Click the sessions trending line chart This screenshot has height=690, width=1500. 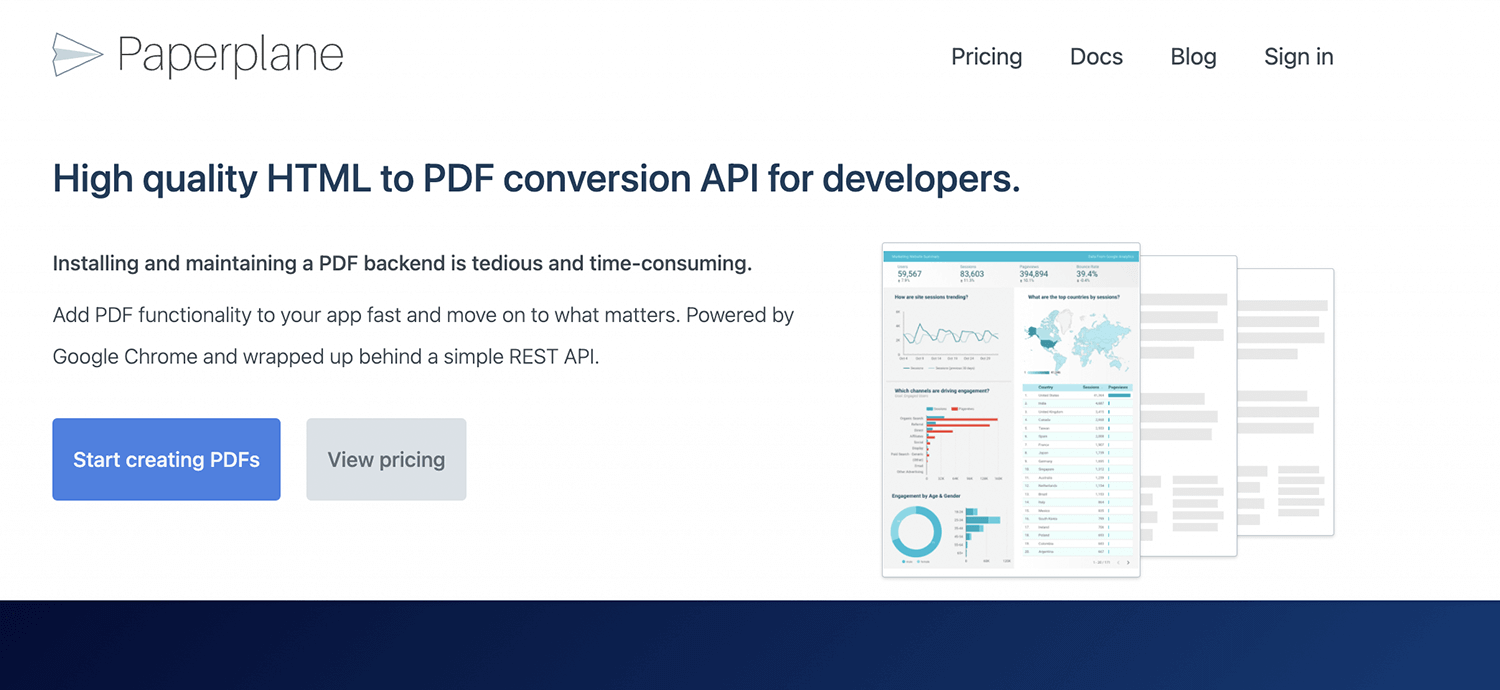tap(949, 334)
